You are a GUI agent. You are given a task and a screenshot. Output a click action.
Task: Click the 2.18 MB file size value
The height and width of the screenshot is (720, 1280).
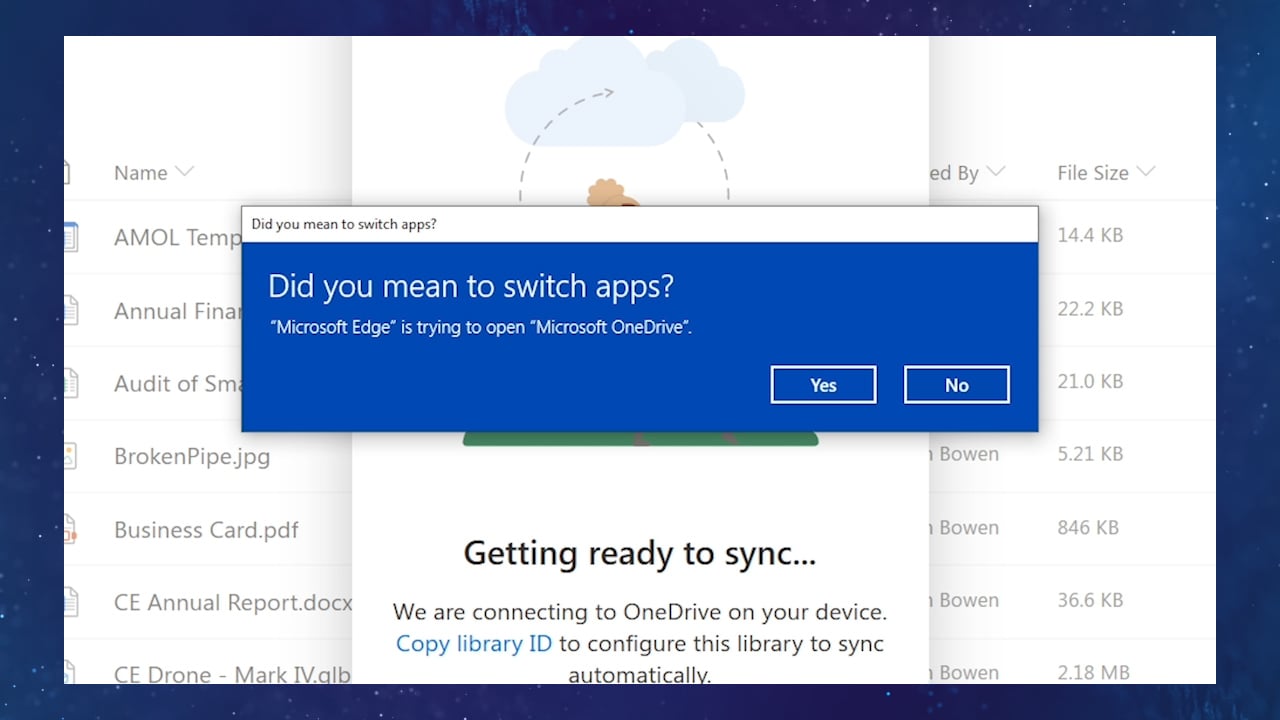click(1092, 673)
